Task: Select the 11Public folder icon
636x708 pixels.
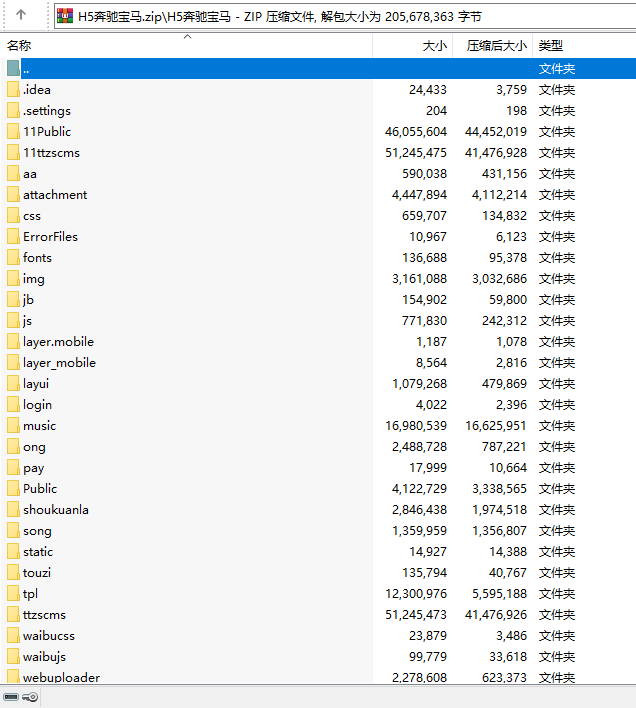Action: click(x=13, y=131)
